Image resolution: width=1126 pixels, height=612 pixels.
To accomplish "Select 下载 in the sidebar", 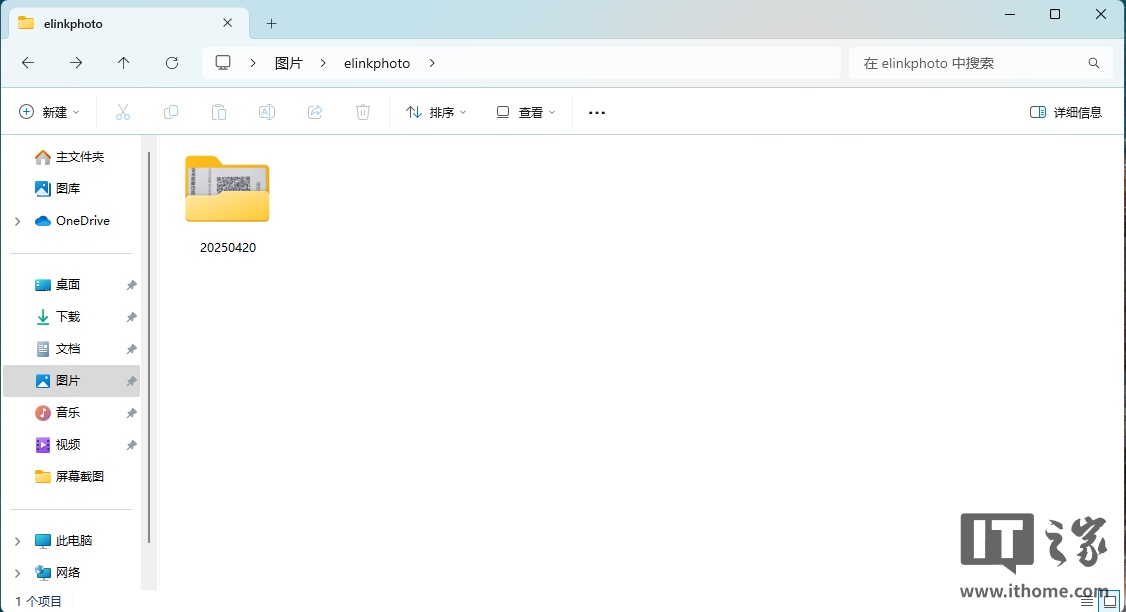I will click(68, 317).
